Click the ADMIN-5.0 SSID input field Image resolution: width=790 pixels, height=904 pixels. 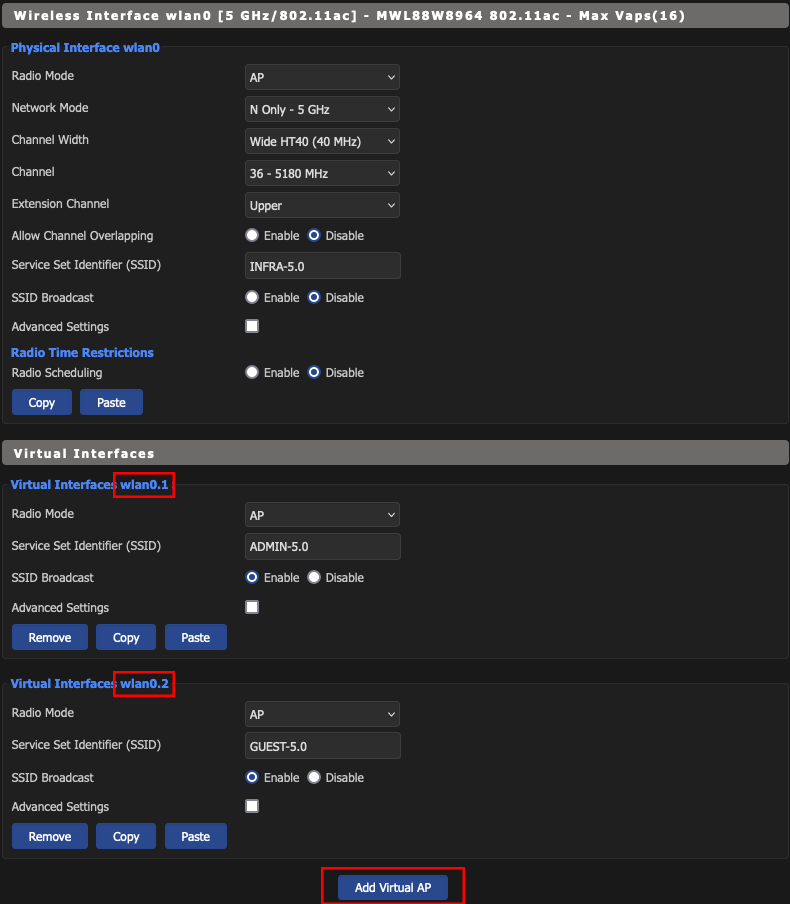322,546
